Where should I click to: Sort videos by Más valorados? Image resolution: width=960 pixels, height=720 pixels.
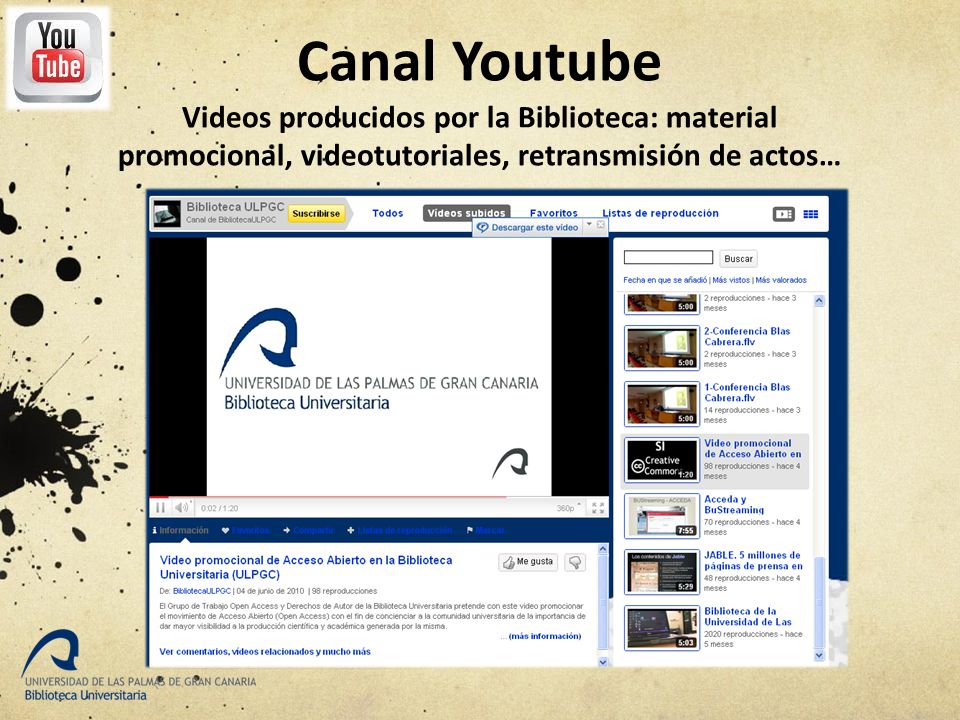(781, 280)
